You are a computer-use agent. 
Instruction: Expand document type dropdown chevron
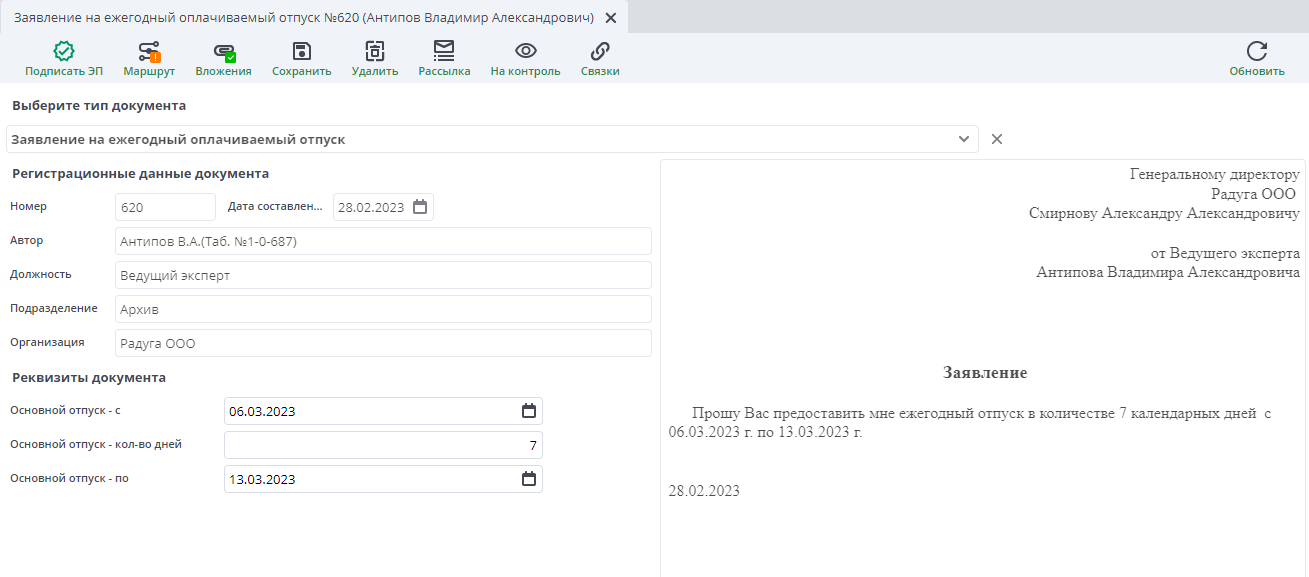(x=964, y=139)
